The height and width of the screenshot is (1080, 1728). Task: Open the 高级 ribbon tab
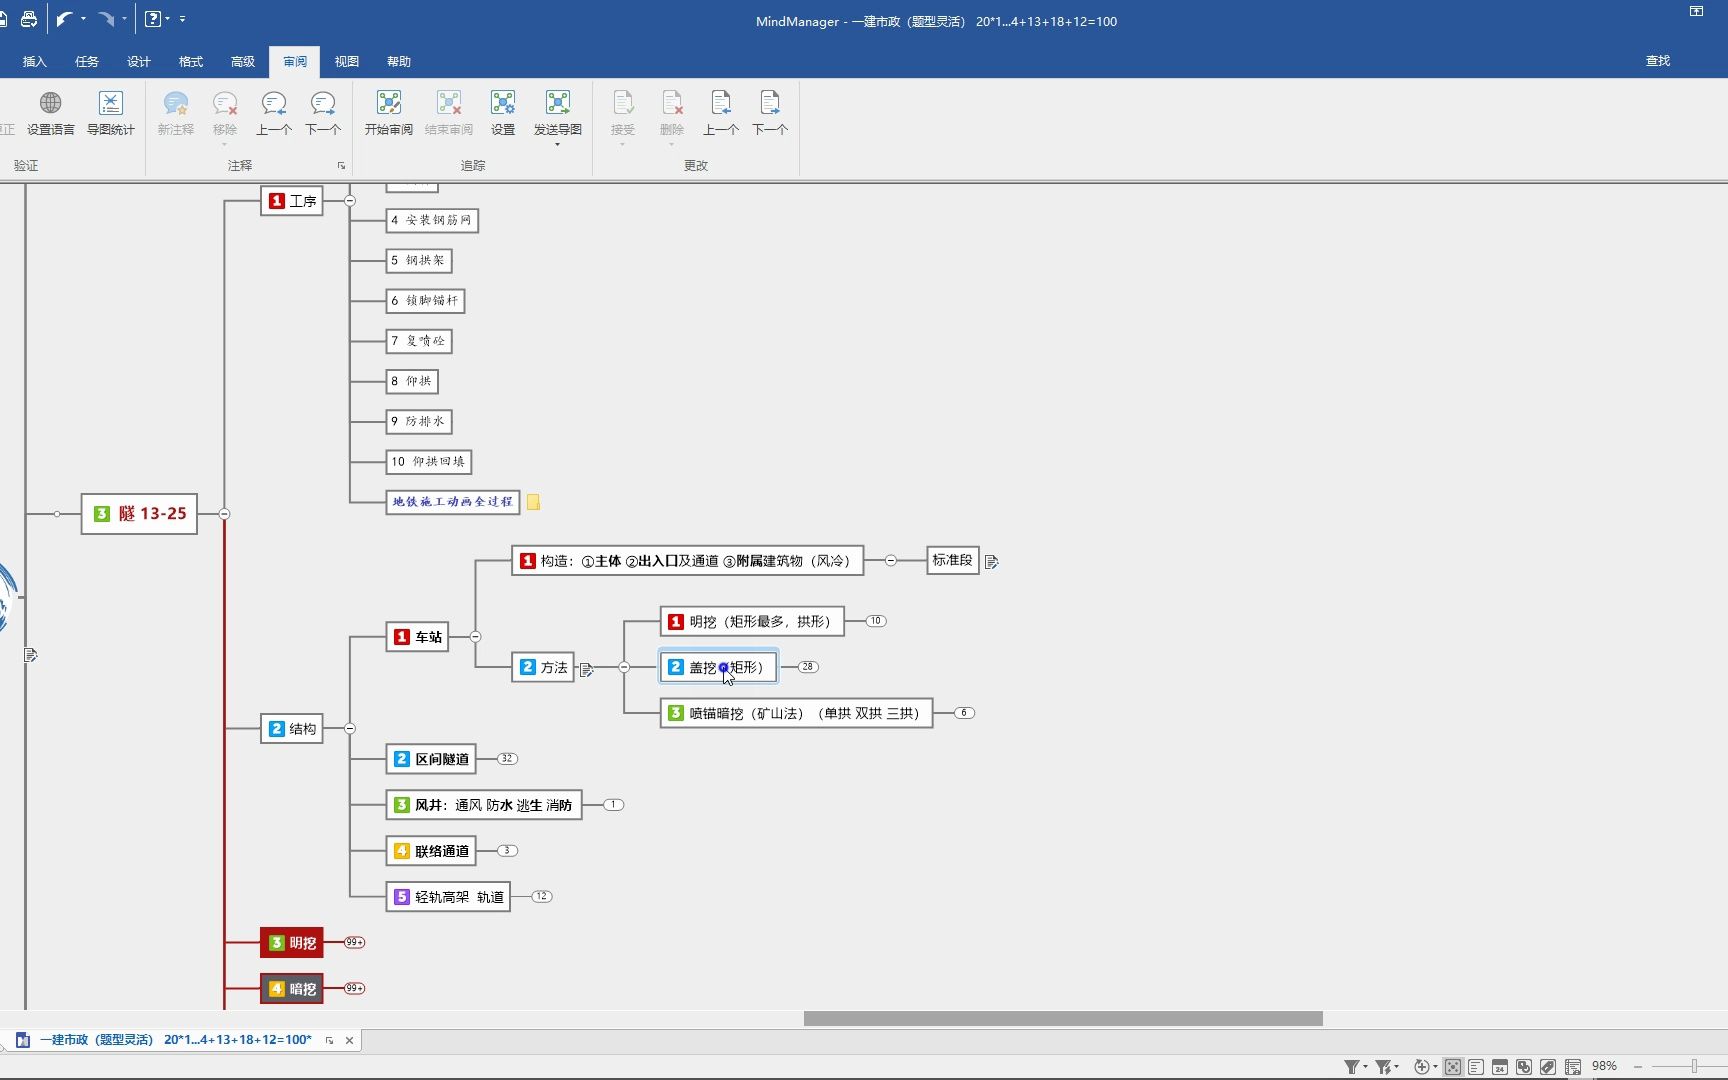(x=243, y=62)
